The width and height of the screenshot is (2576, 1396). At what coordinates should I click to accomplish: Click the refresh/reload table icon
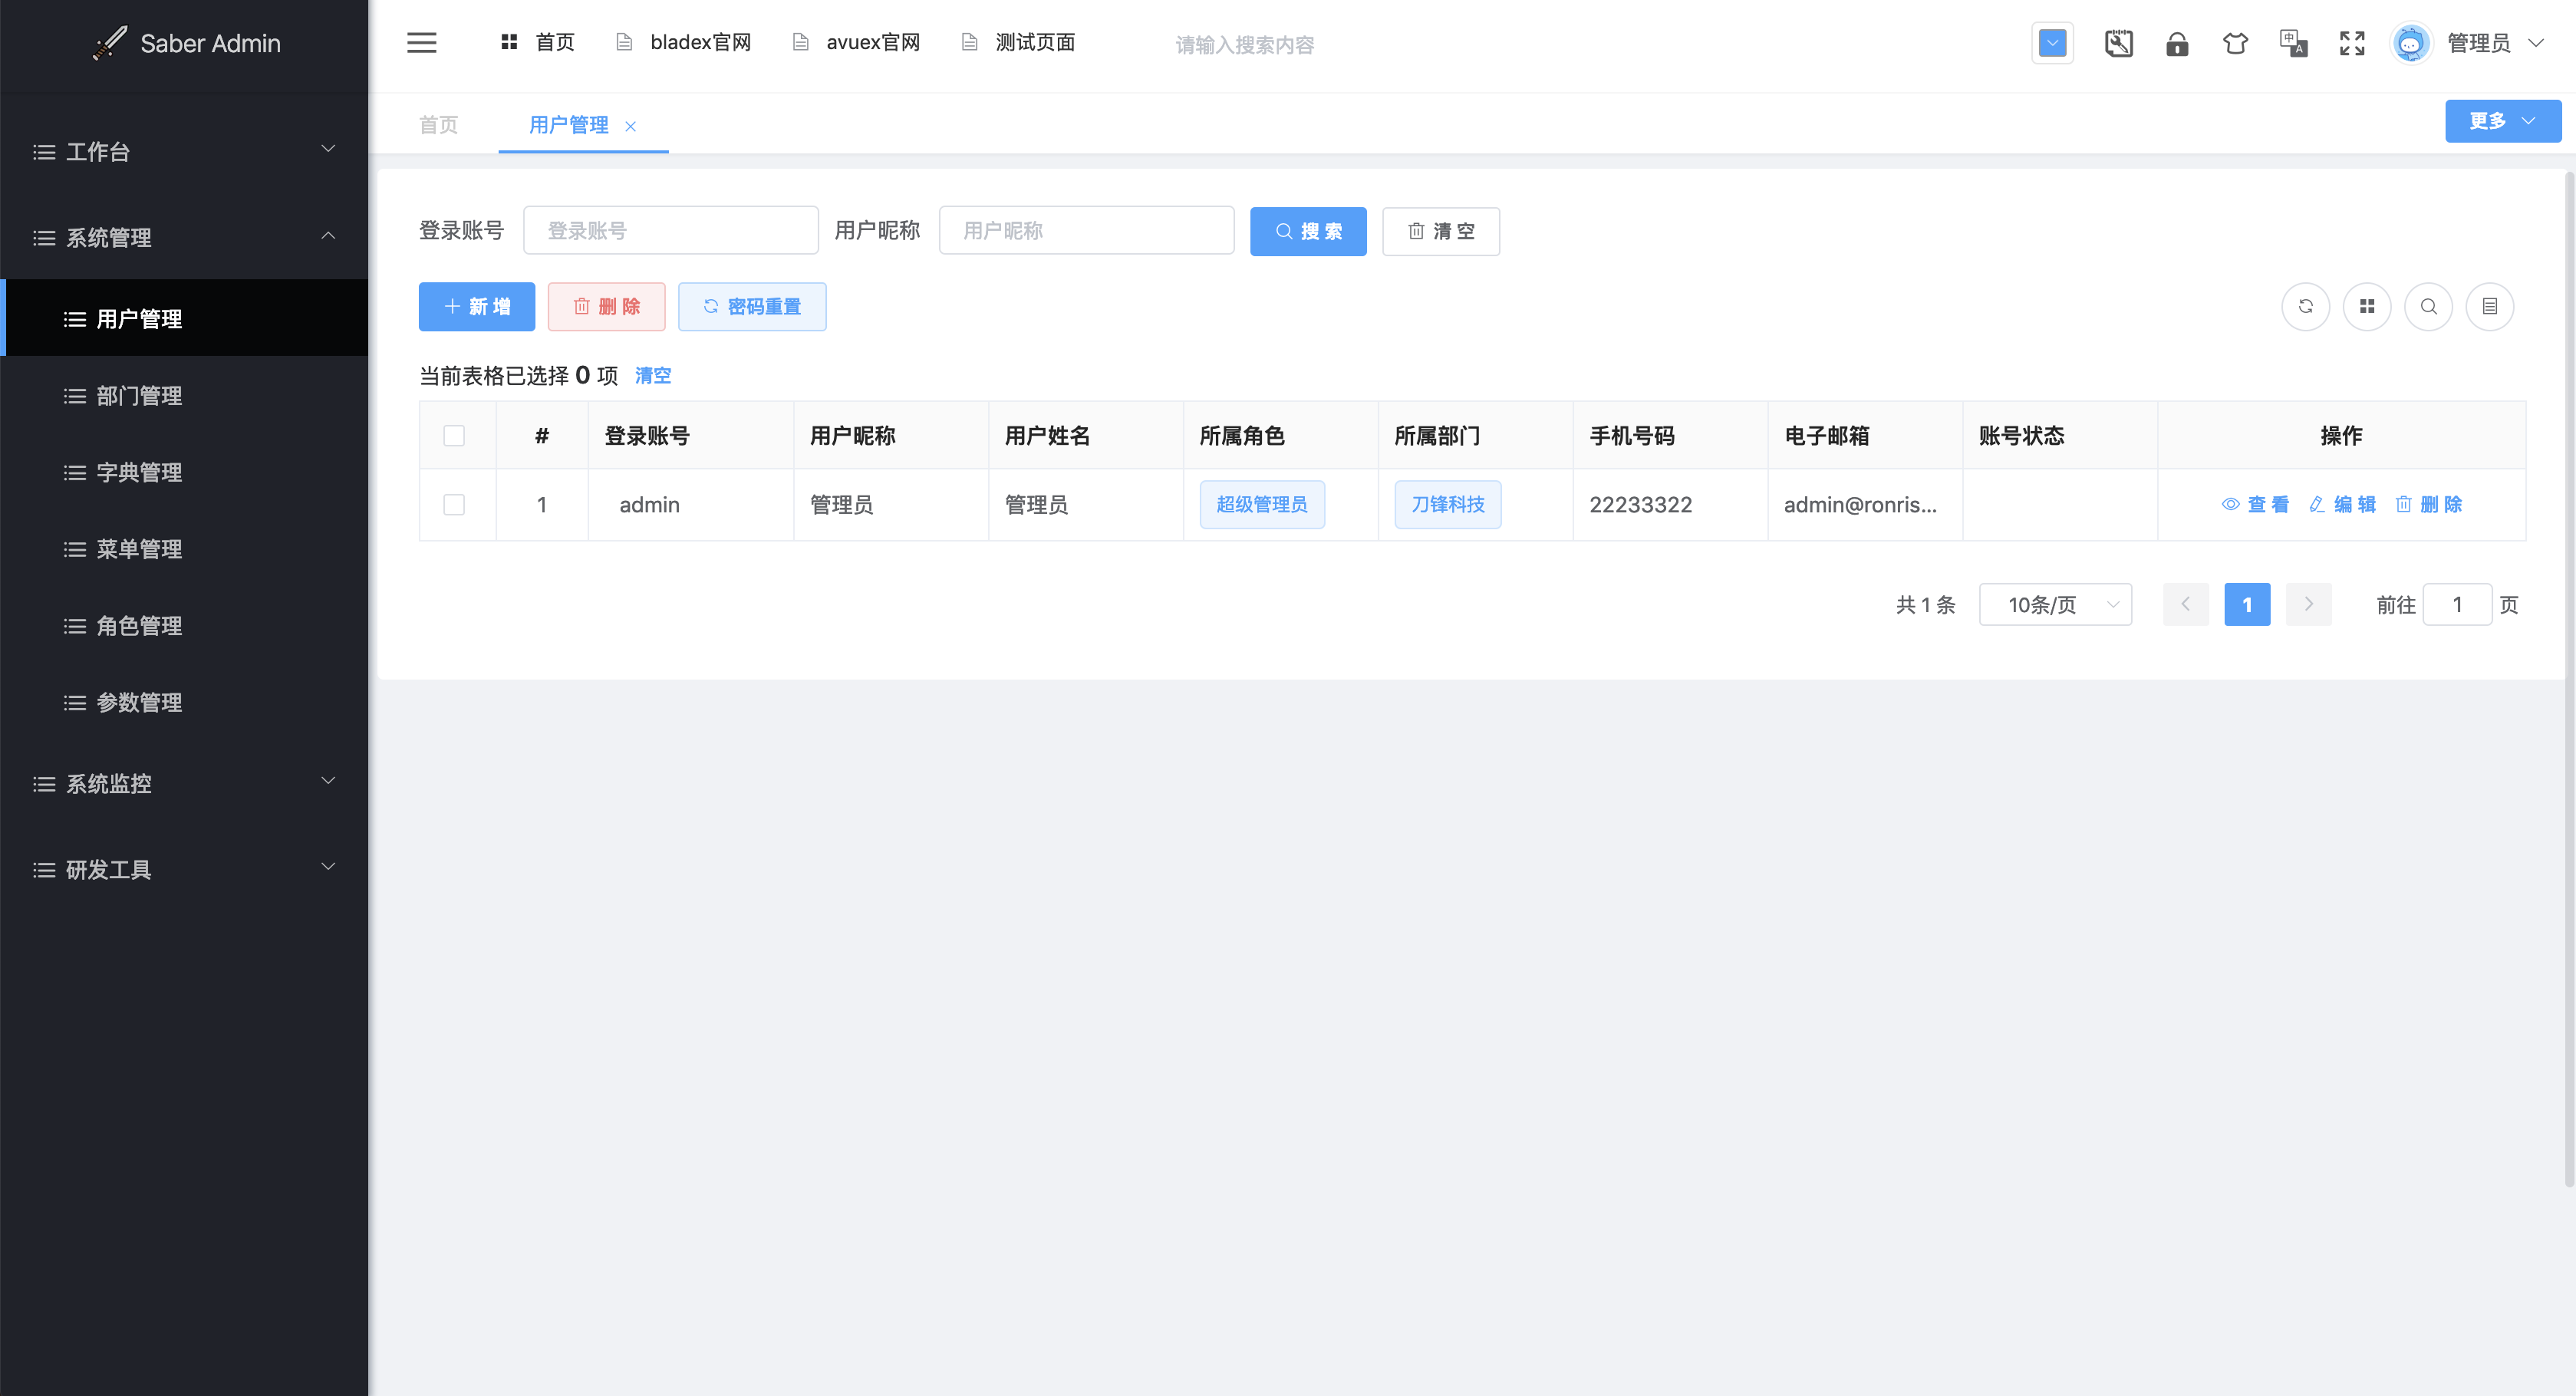click(2304, 306)
